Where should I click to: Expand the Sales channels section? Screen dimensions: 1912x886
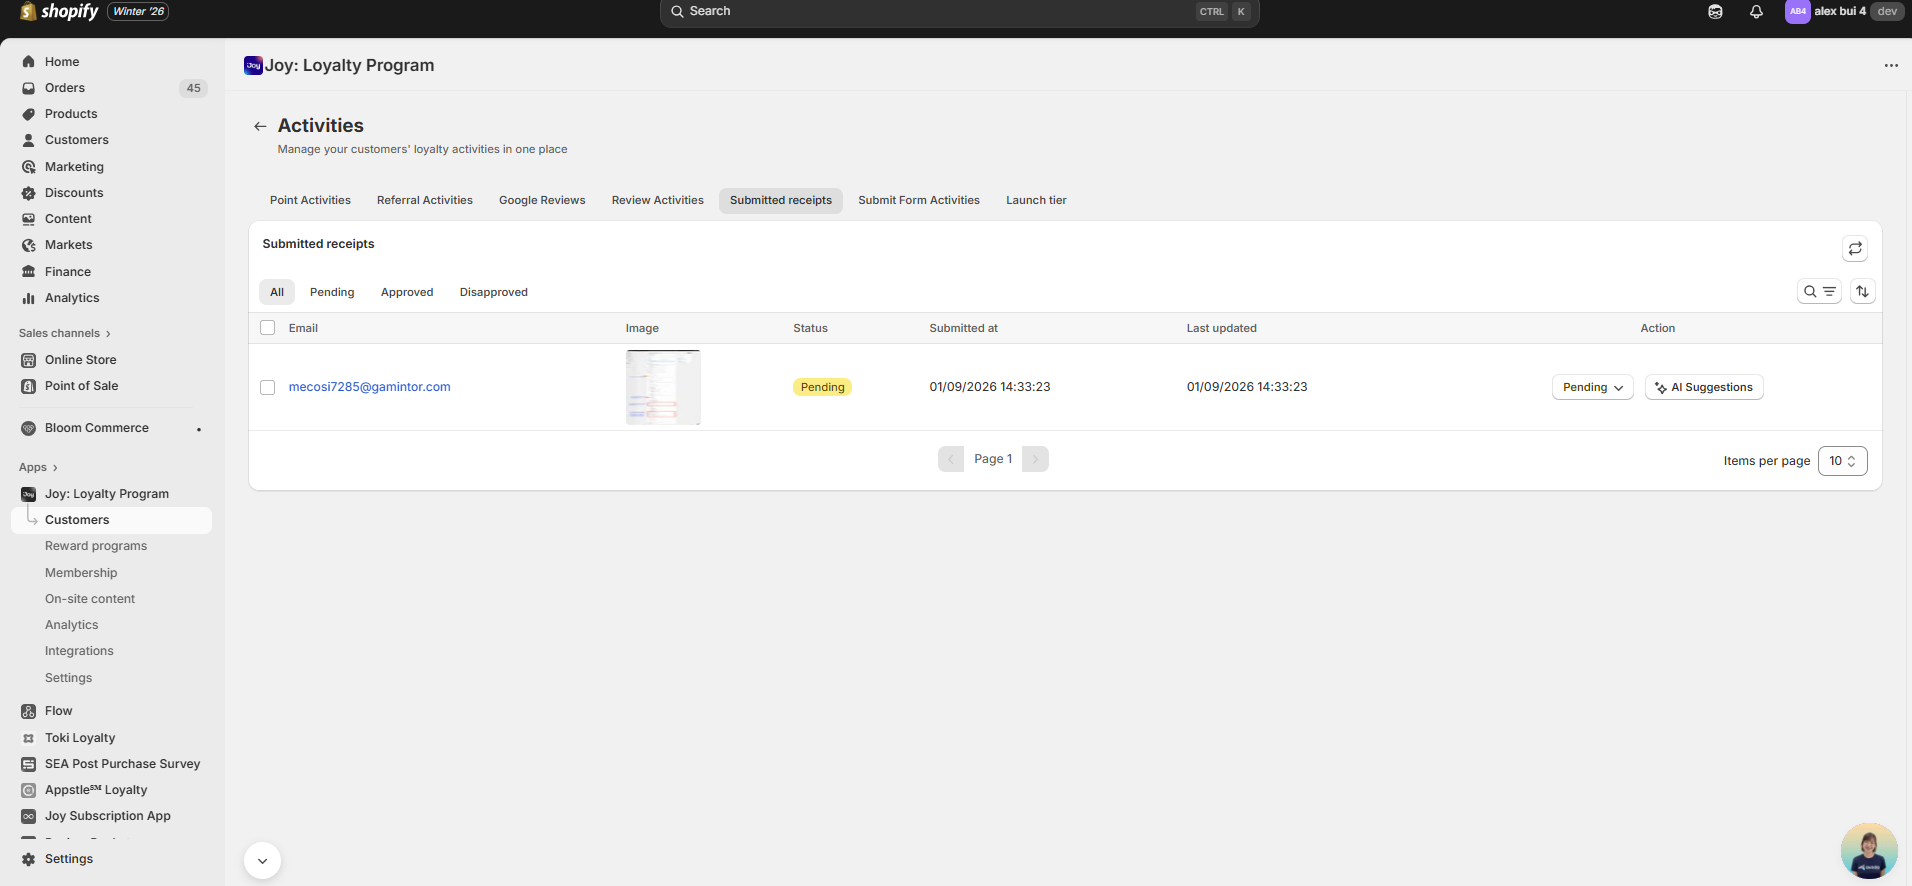[x=65, y=333]
